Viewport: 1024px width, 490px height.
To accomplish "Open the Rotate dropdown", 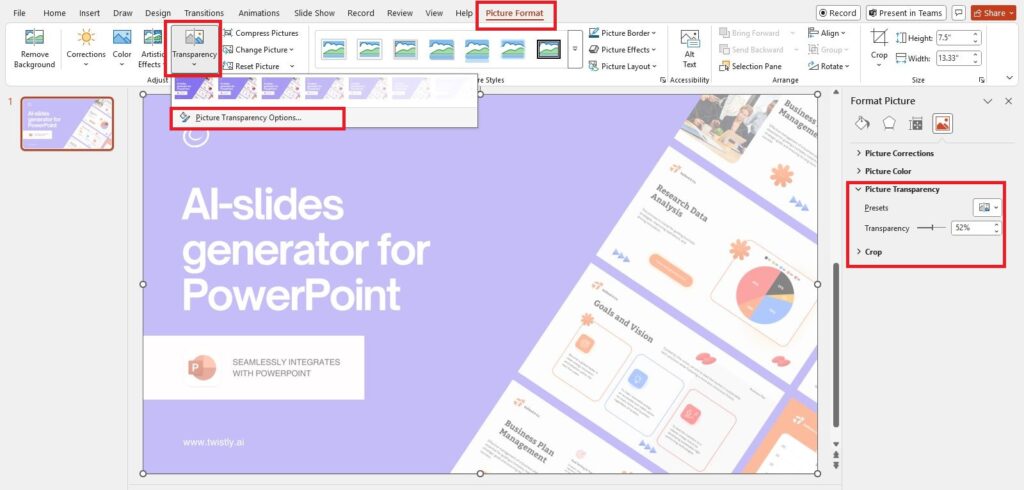I will coord(829,66).
